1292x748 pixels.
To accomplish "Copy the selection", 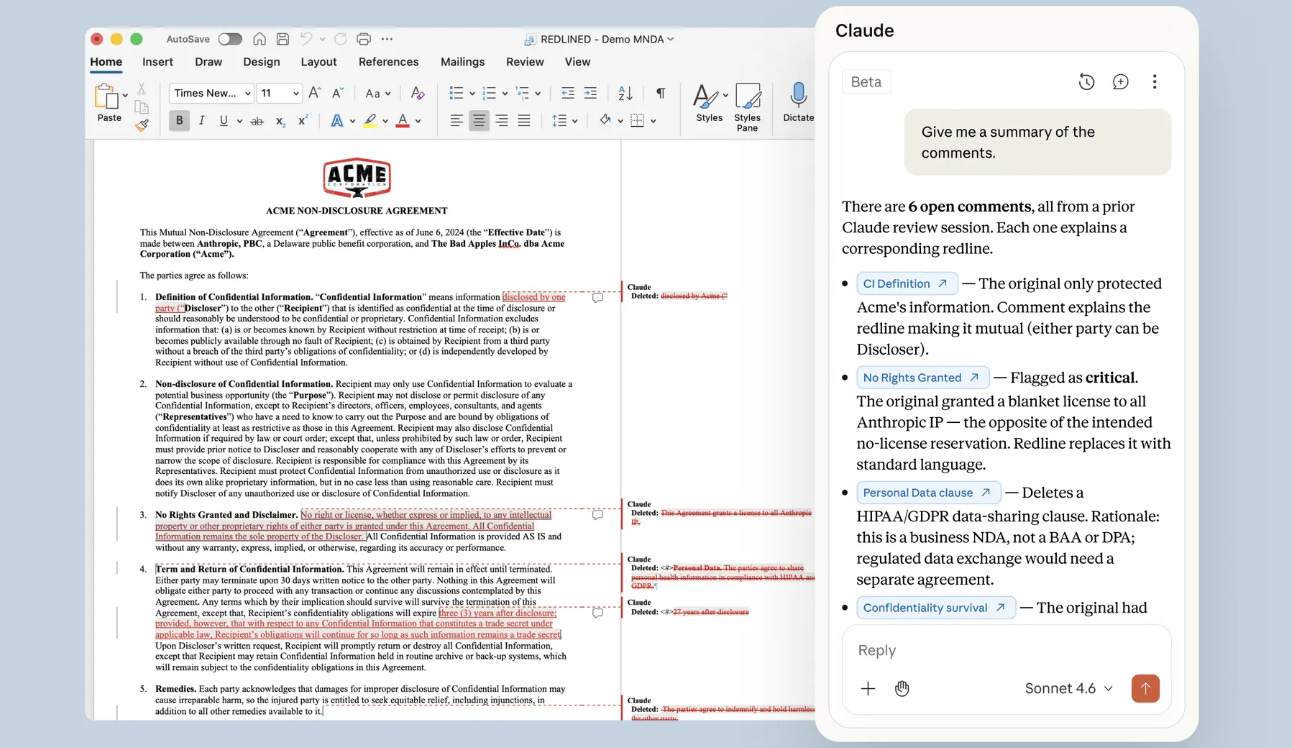I will pos(141,107).
